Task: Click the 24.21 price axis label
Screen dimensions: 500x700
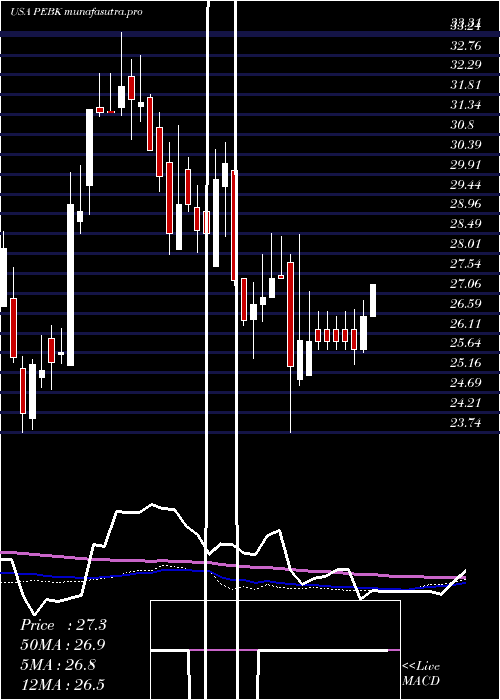Action: click(x=466, y=403)
